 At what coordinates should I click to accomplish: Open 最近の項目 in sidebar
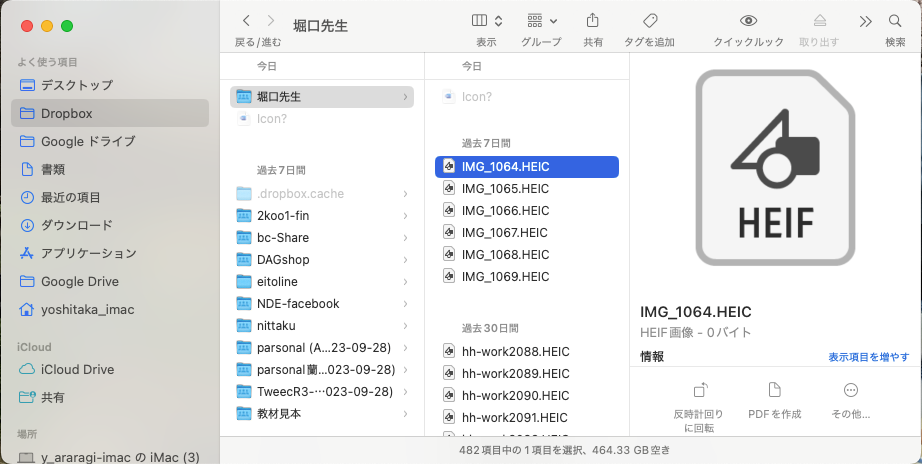tap(110, 198)
